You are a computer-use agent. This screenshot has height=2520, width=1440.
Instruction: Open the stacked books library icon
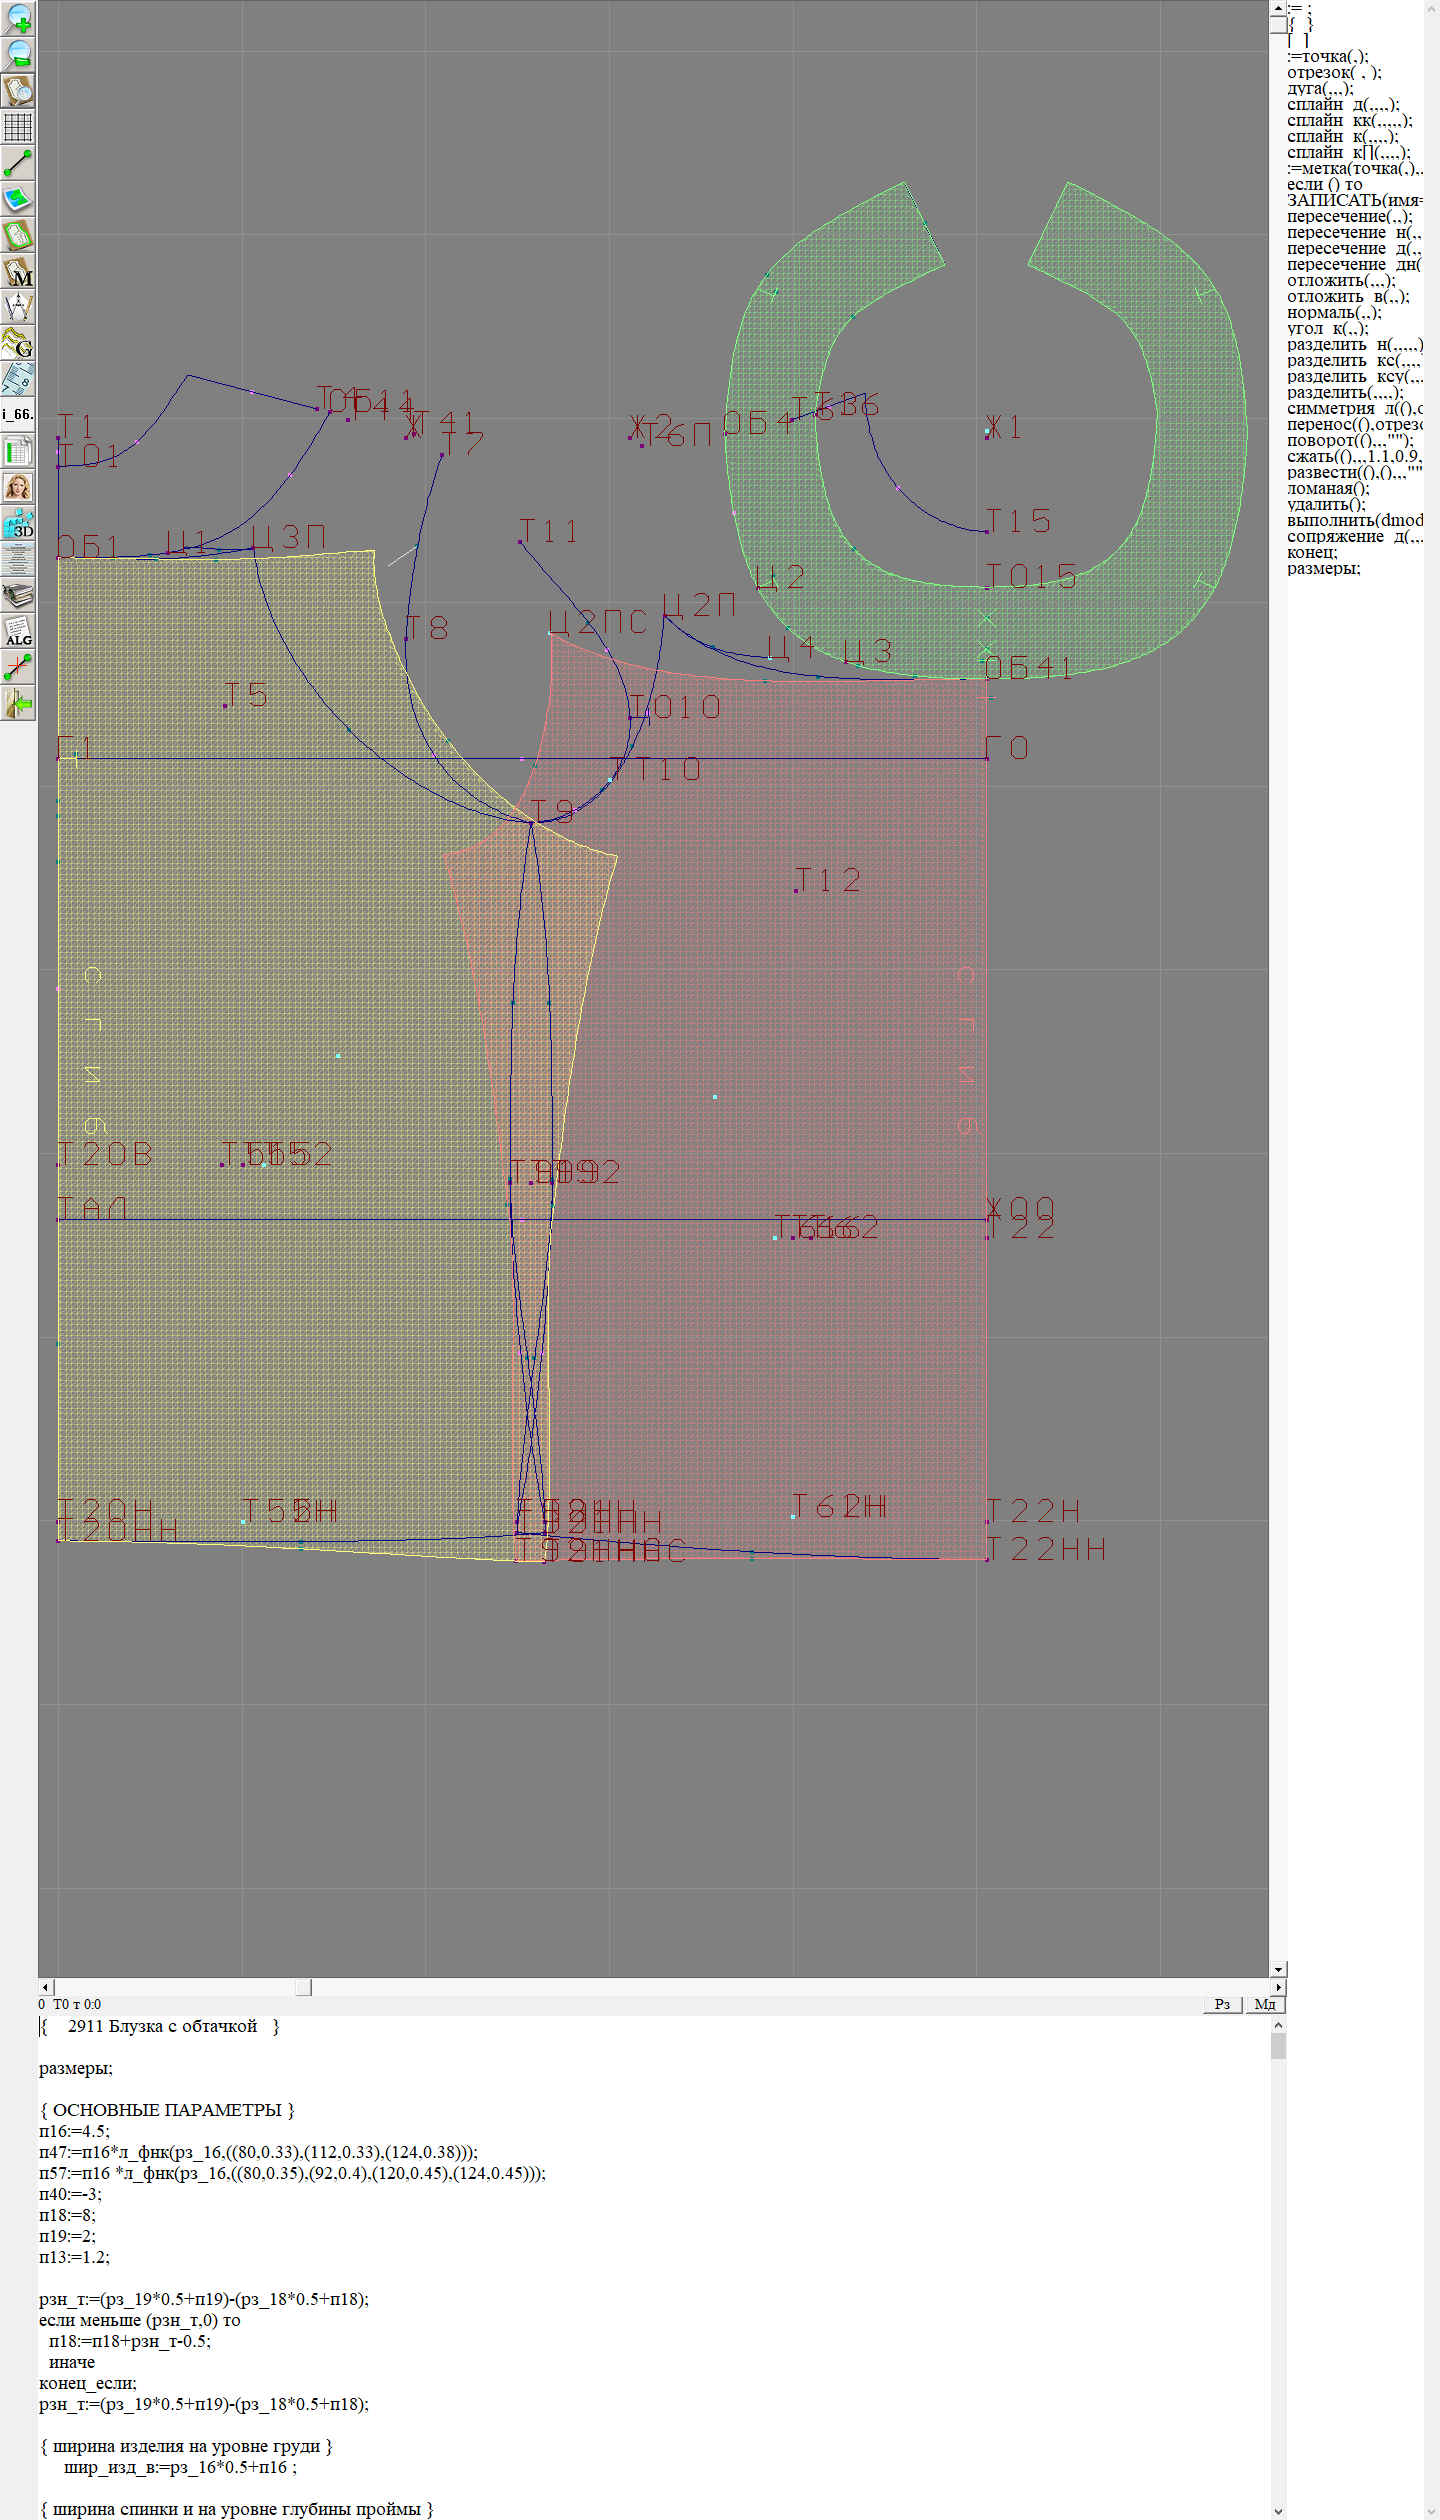tap(18, 594)
